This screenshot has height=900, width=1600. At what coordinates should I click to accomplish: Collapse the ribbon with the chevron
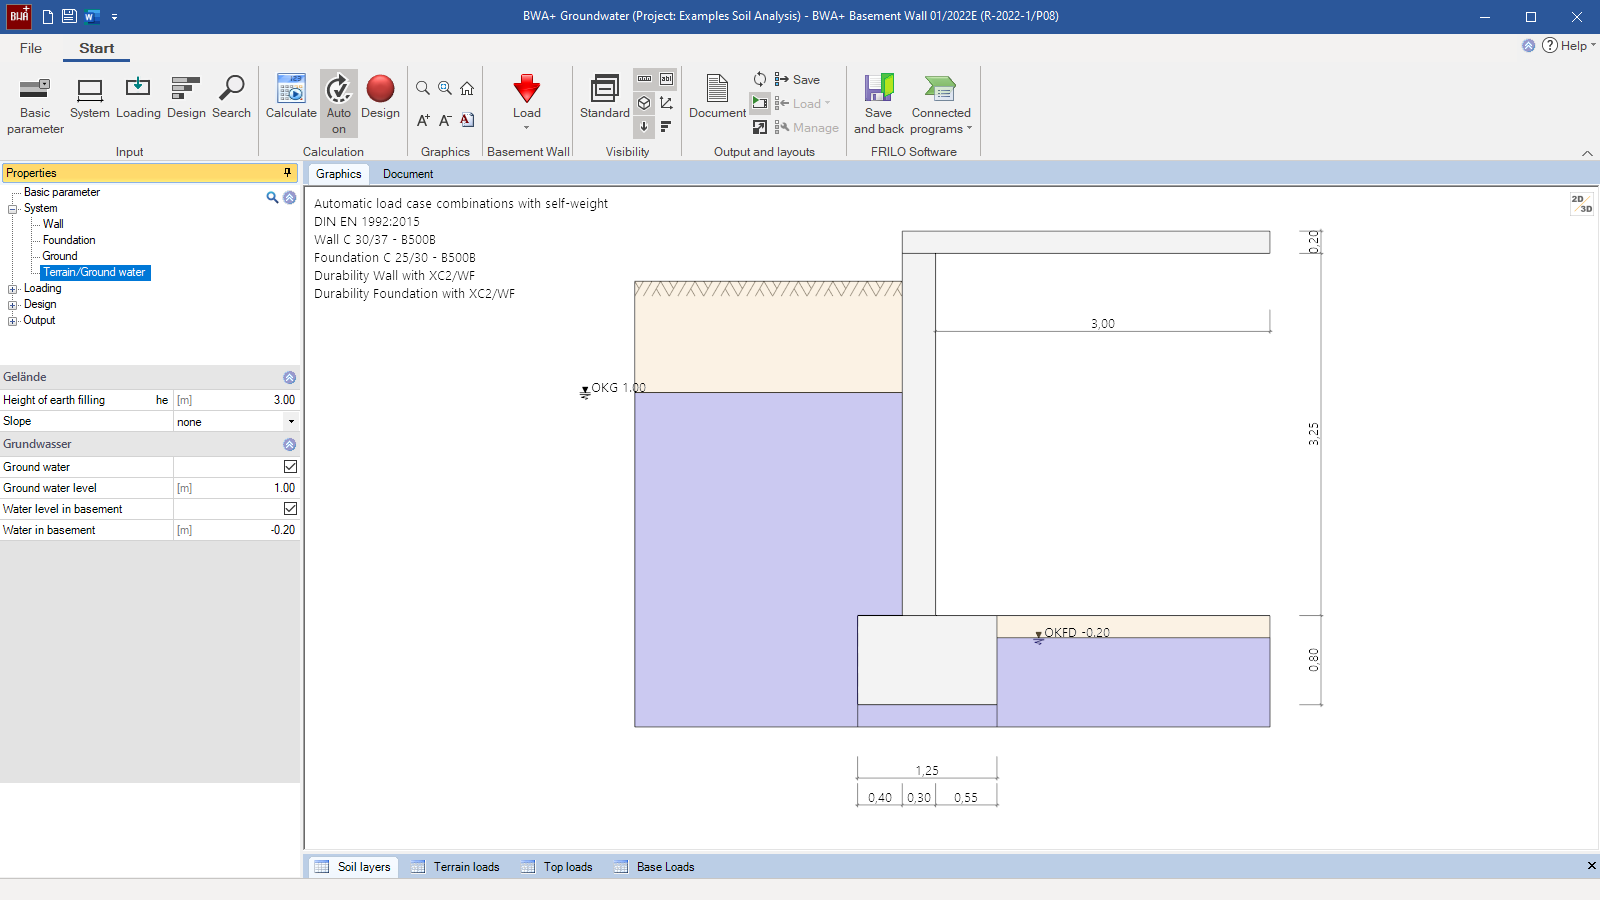pyautogui.click(x=1587, y=153)
